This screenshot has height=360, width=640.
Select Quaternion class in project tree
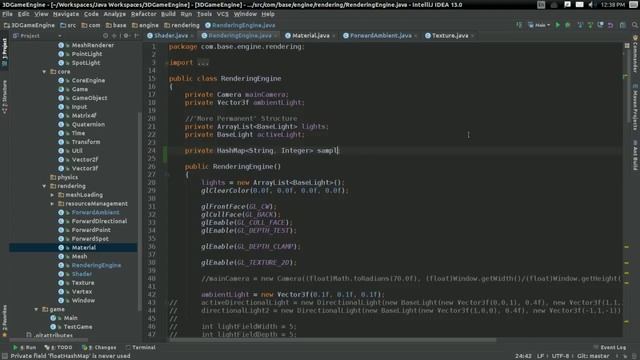pyautogui.click(x=88, y=124)
